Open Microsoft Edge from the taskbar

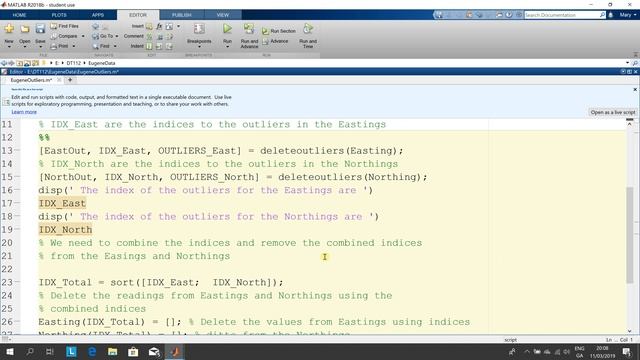(x=92, y=351)
